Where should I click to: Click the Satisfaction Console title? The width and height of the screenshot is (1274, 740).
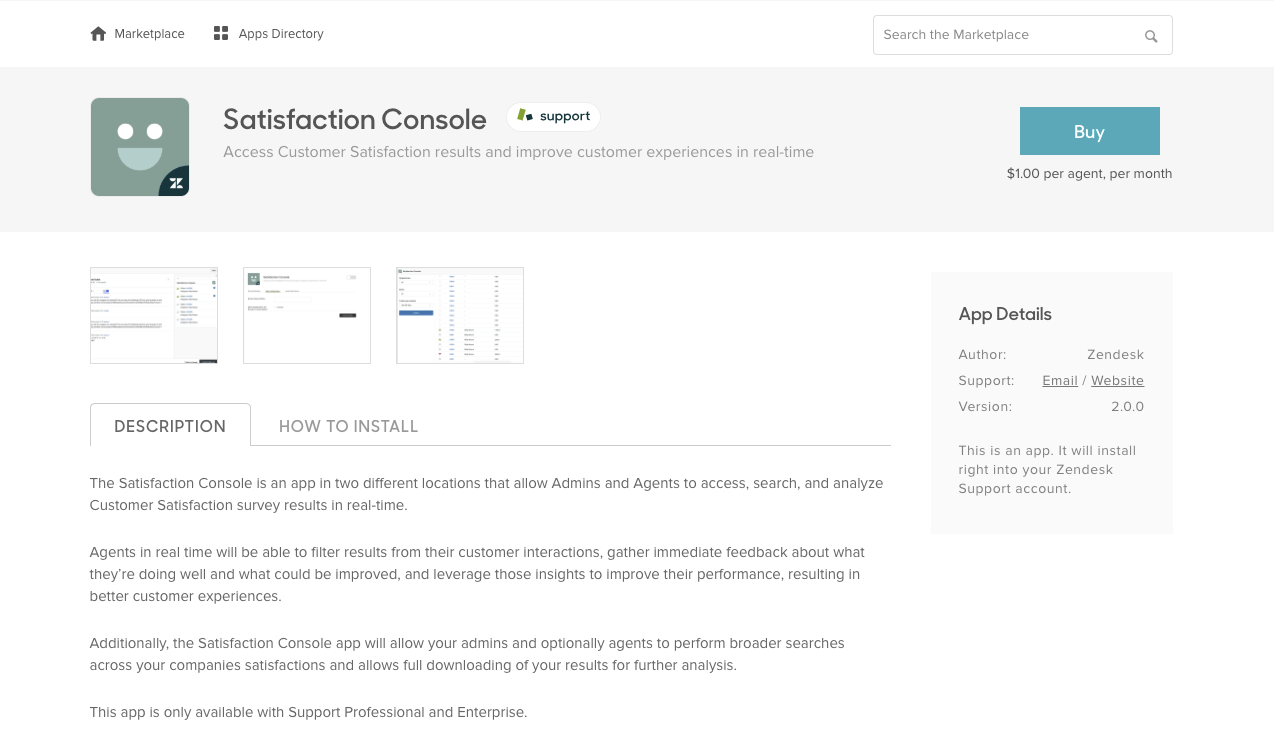click(x=355, y=119)
